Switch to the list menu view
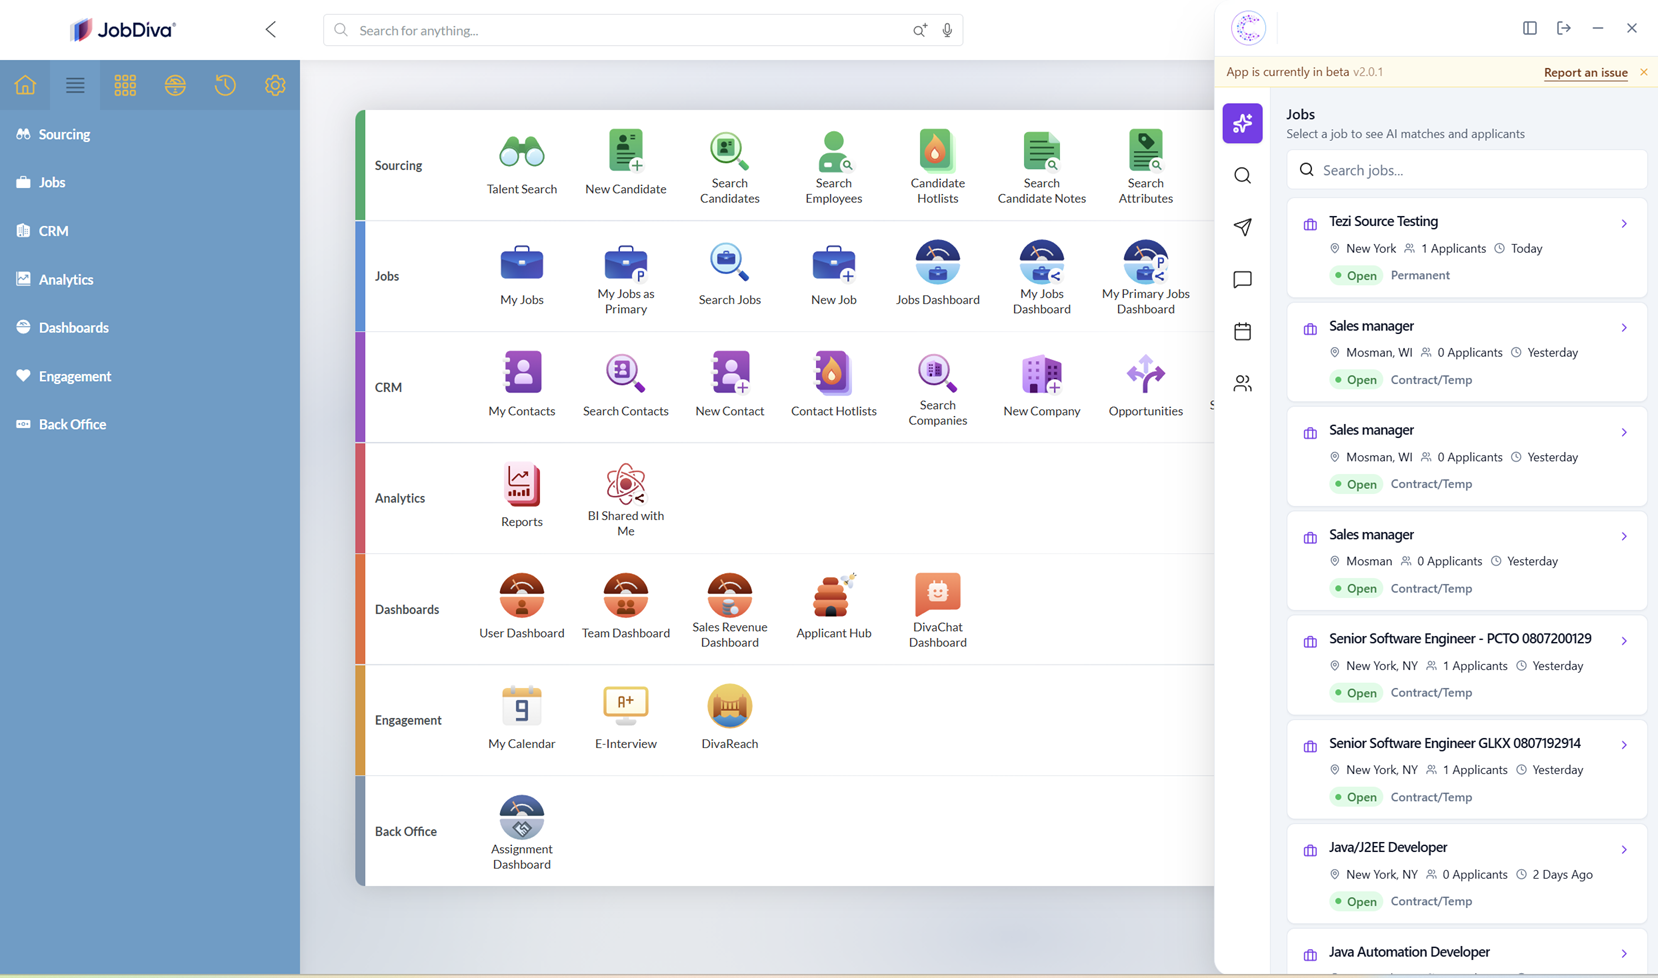The height and width of the screenshot is (978, 1658). tap(75, 85)
